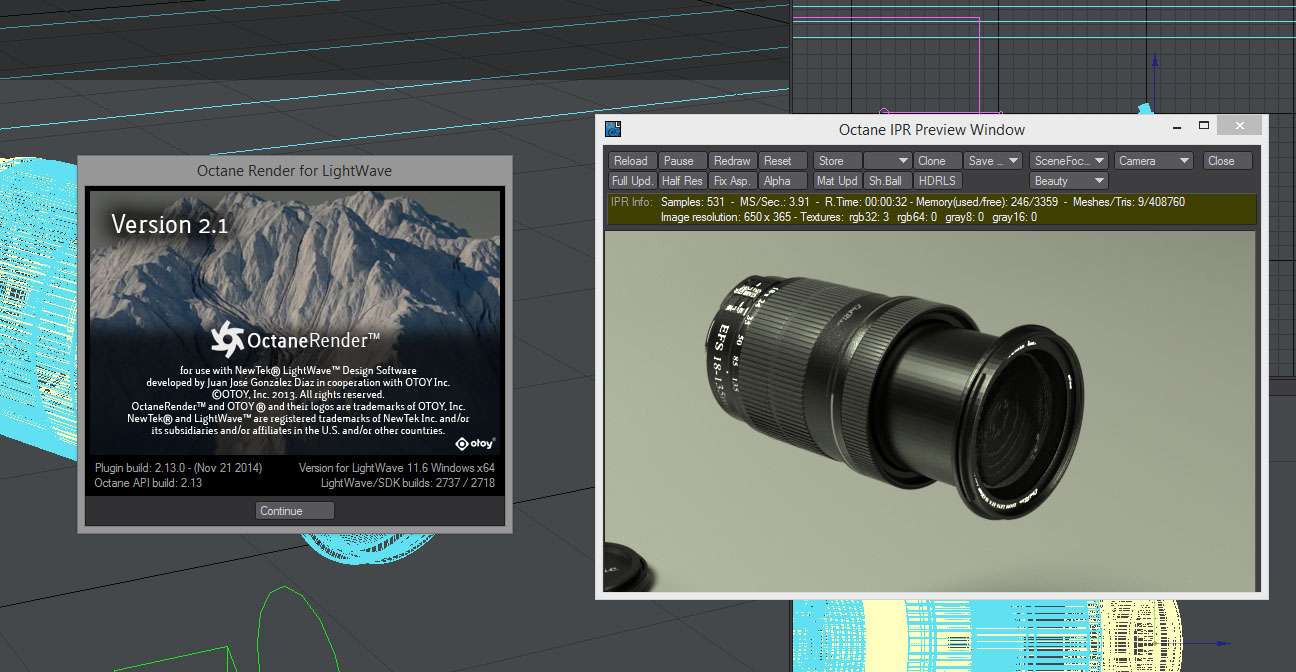Image resolution: width=1296 pixels, height=672 pixels.
Task: Click the 'rgb32: 3' texture count
Action: click(x=868, y=216)
